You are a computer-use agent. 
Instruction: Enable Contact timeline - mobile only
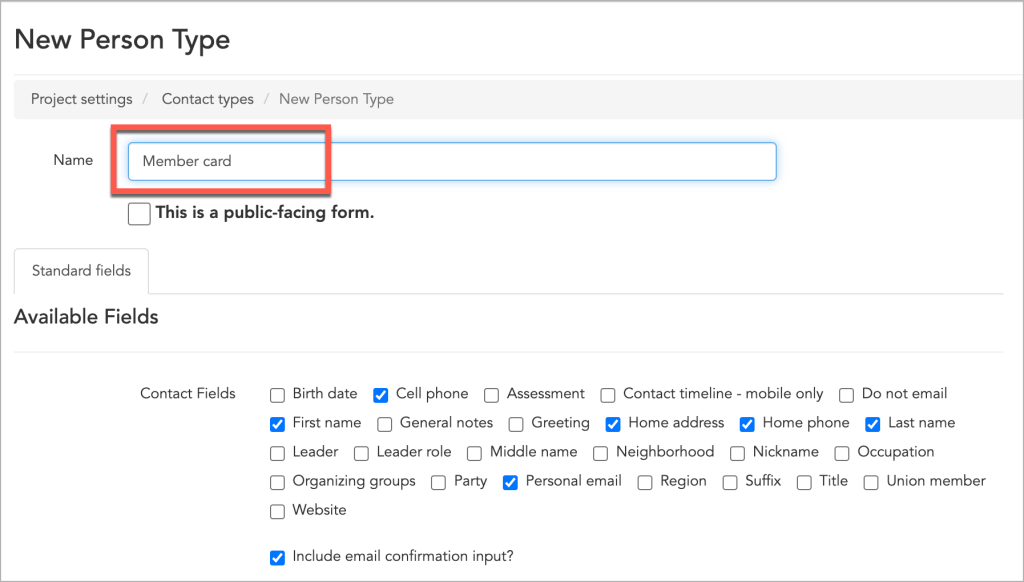click(608, 395)
